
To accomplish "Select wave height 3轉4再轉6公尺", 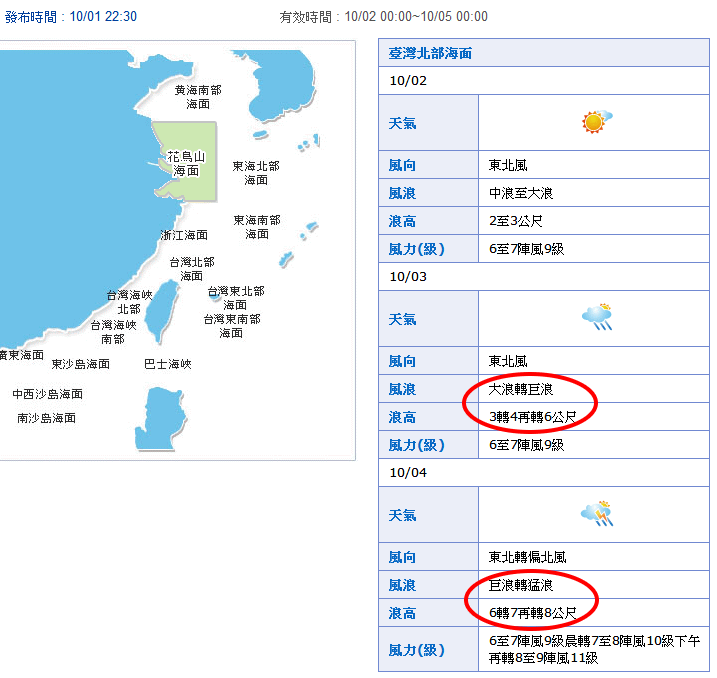I will [533, 417].
